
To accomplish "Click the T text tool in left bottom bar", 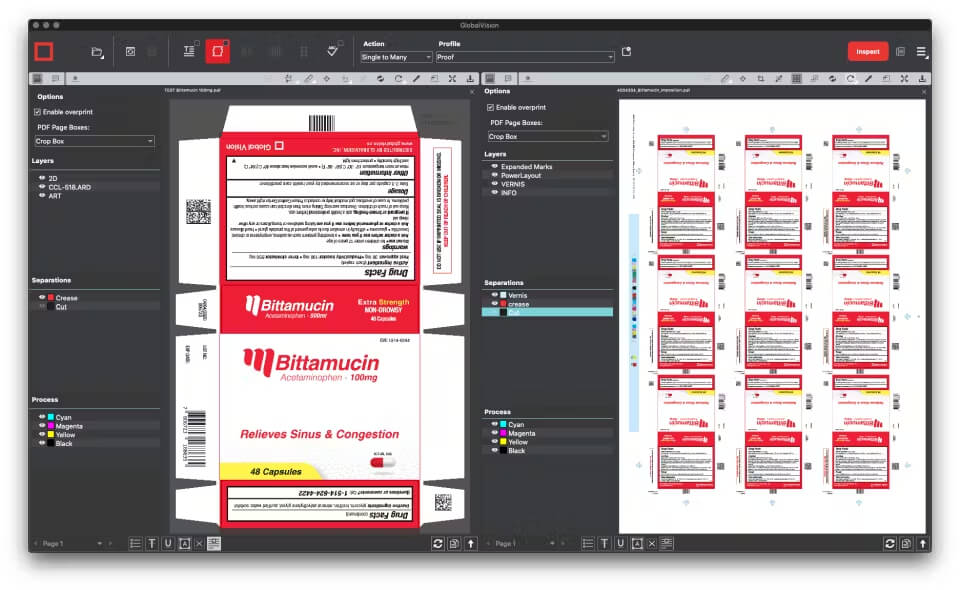I will (x=152, y=543).
